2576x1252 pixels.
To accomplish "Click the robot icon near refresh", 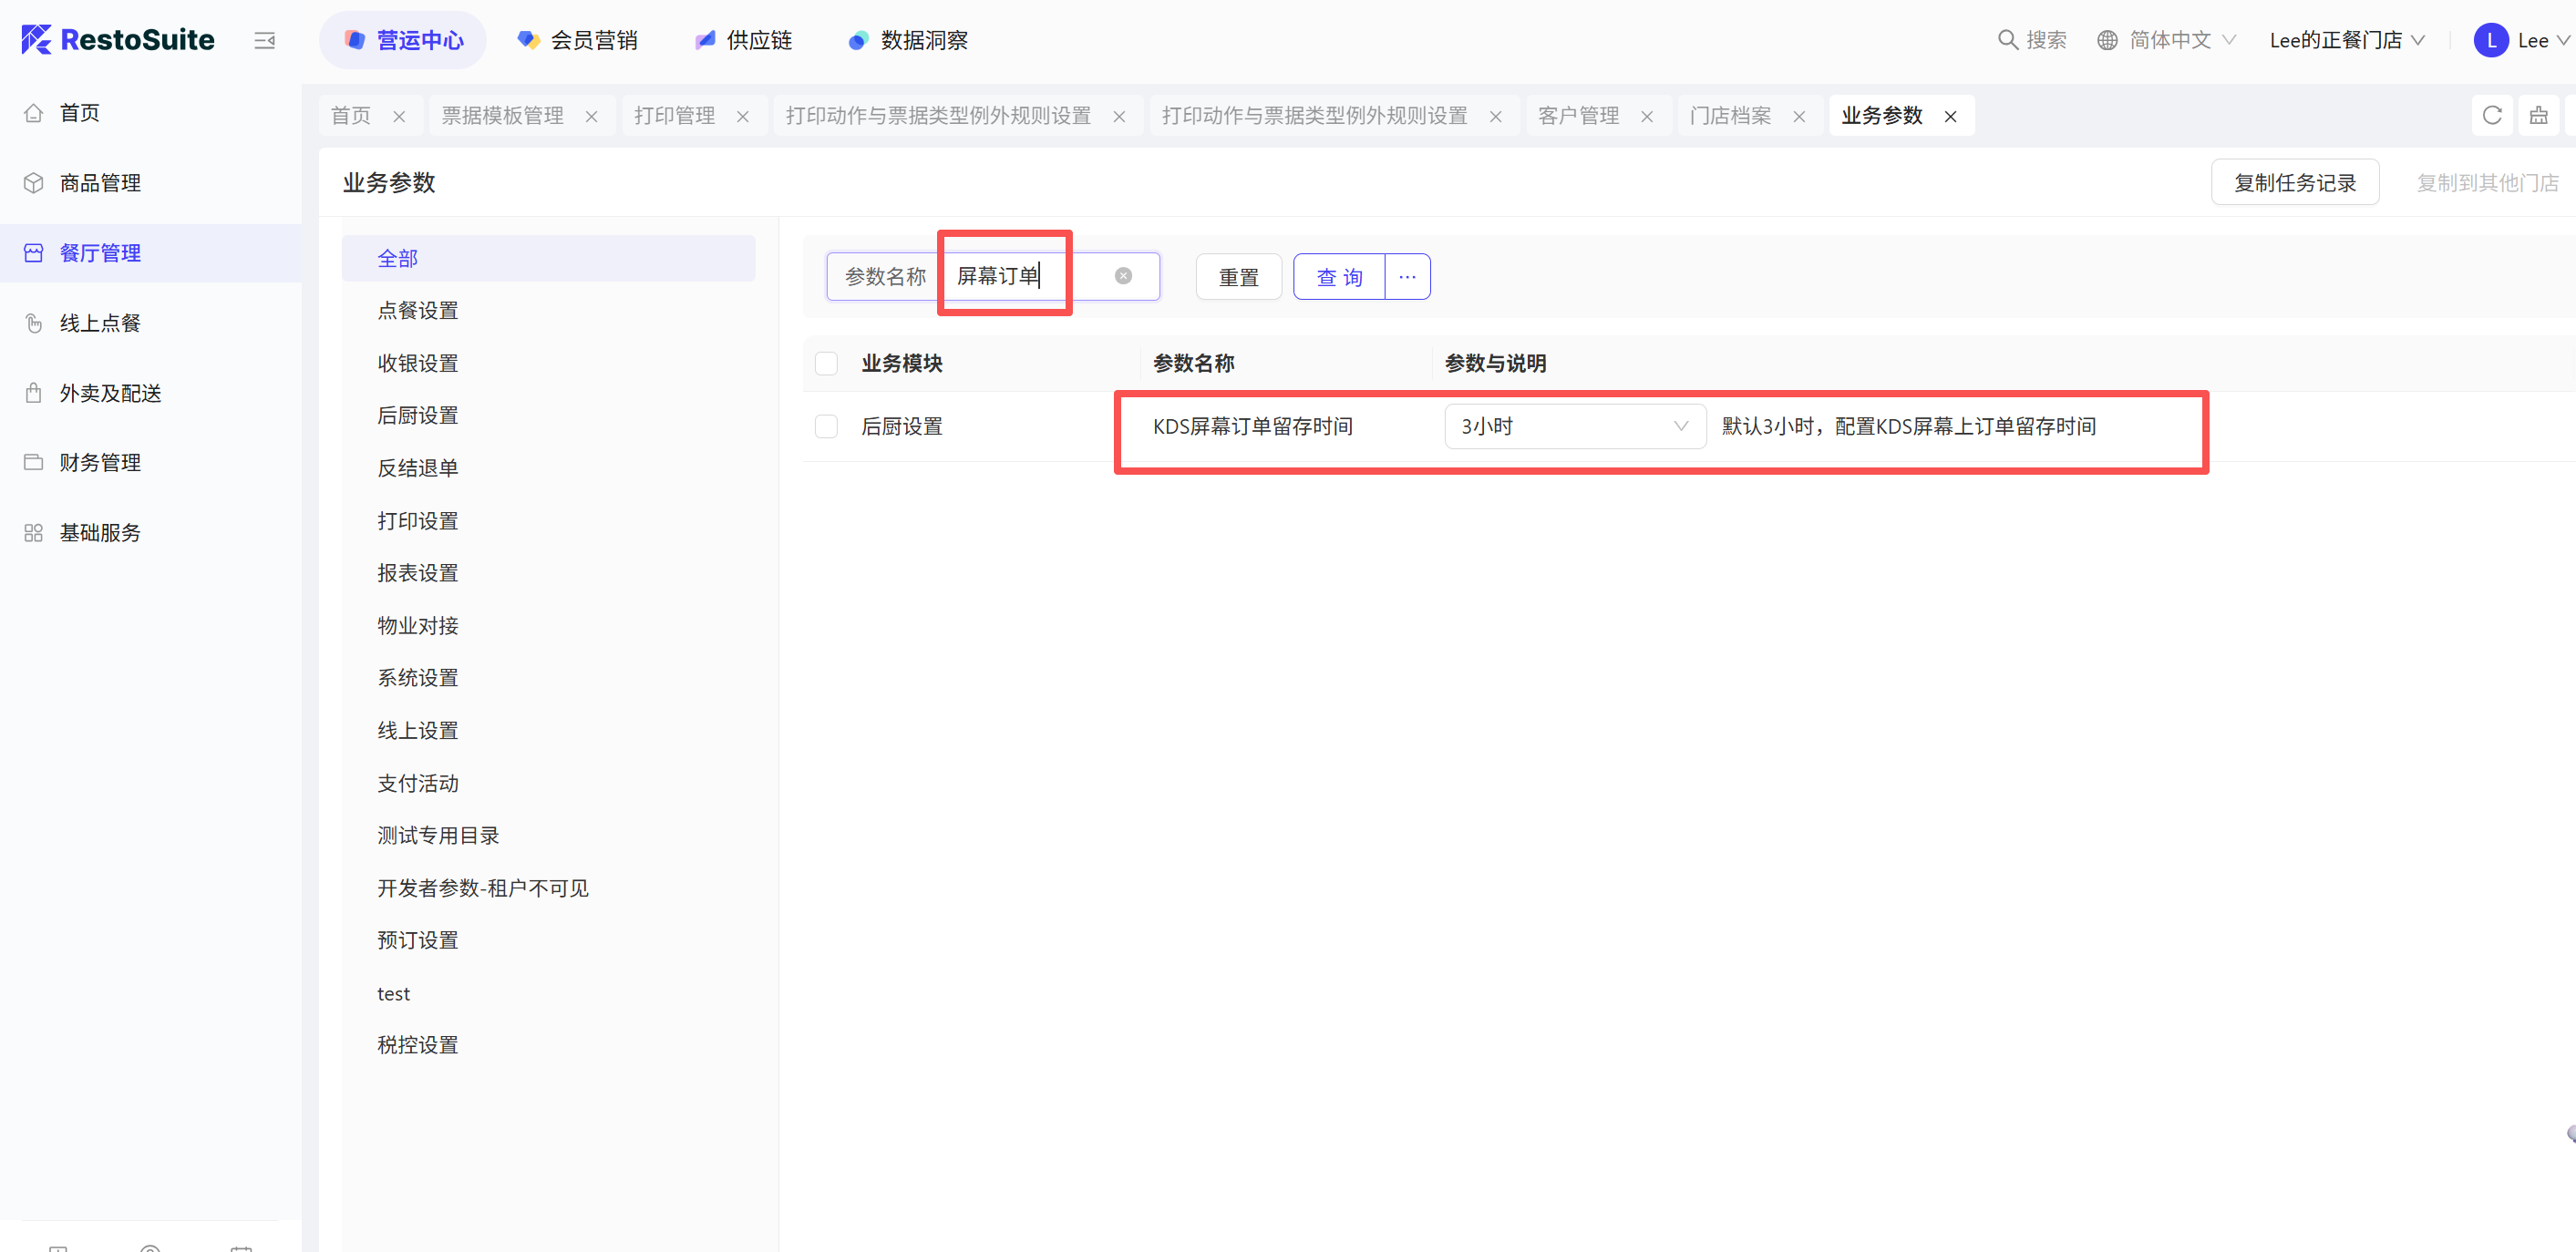I will click(2538, 116).
